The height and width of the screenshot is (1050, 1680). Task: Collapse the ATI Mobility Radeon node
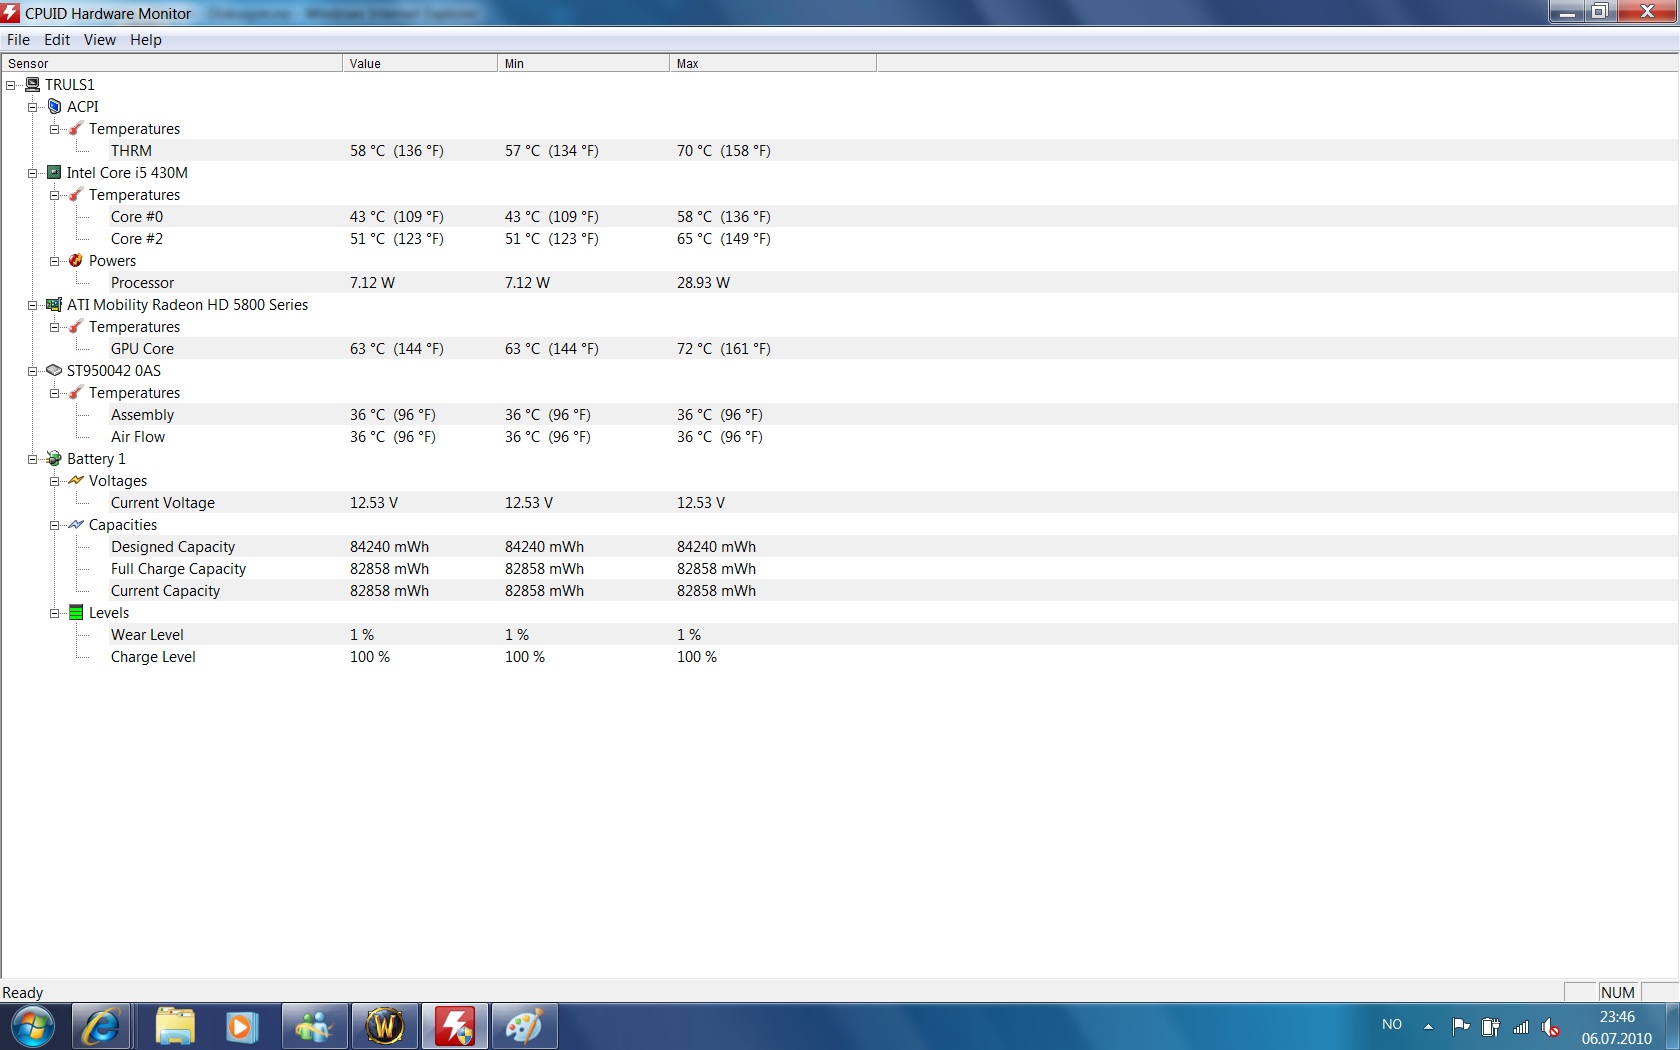click(x=33, y=305)
